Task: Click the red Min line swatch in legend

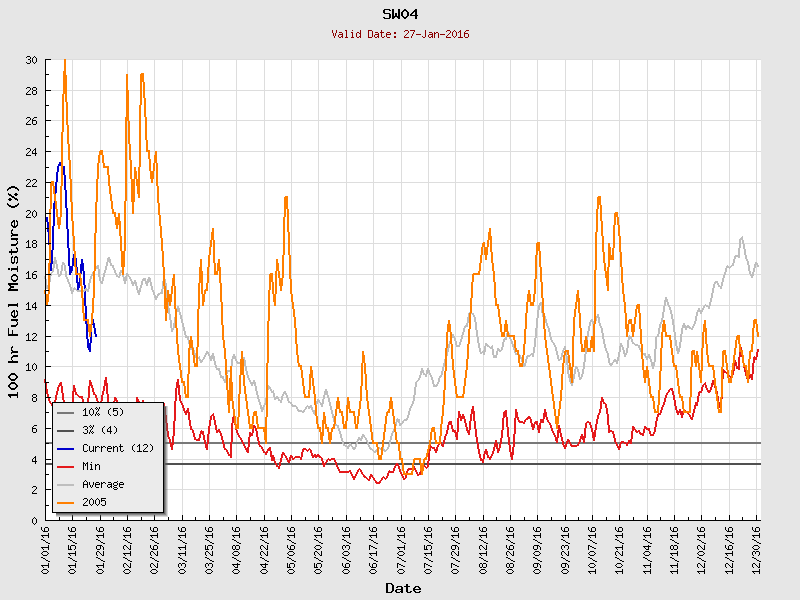Action: click(x=66, y=466)
